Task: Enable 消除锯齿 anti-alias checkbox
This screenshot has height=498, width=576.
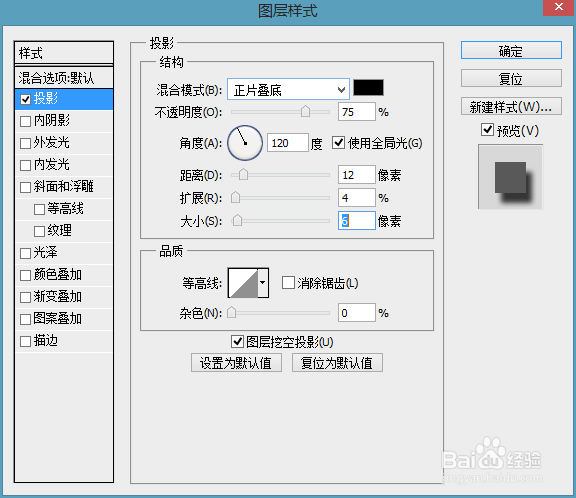Action: pyautogui.click(x=288, y=283)
